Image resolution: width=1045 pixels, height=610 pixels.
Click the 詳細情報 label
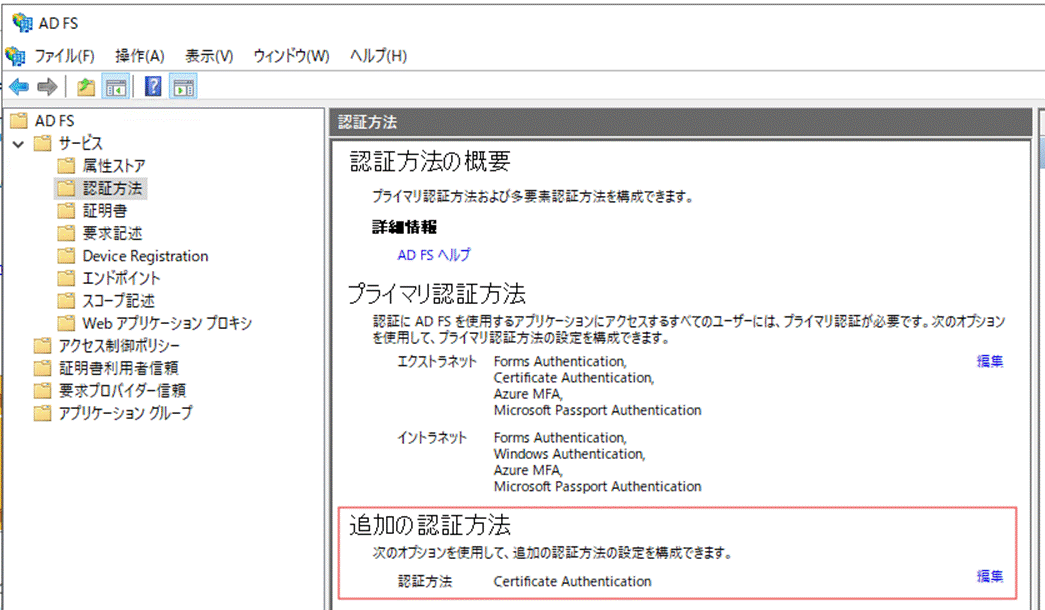tap(405, 227)
